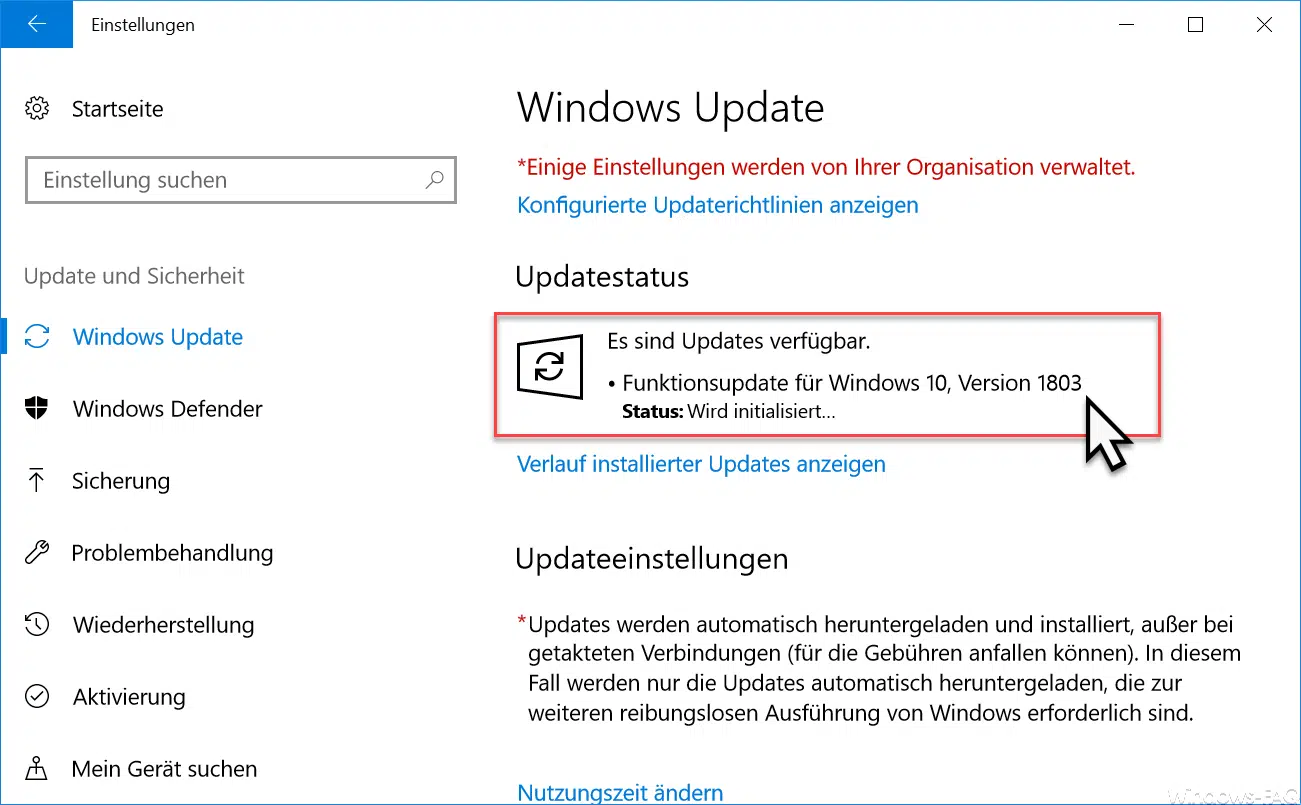Select Sicherung in the sidebar
This screenshot has width=1301, height=805.
tap(120, 481)
